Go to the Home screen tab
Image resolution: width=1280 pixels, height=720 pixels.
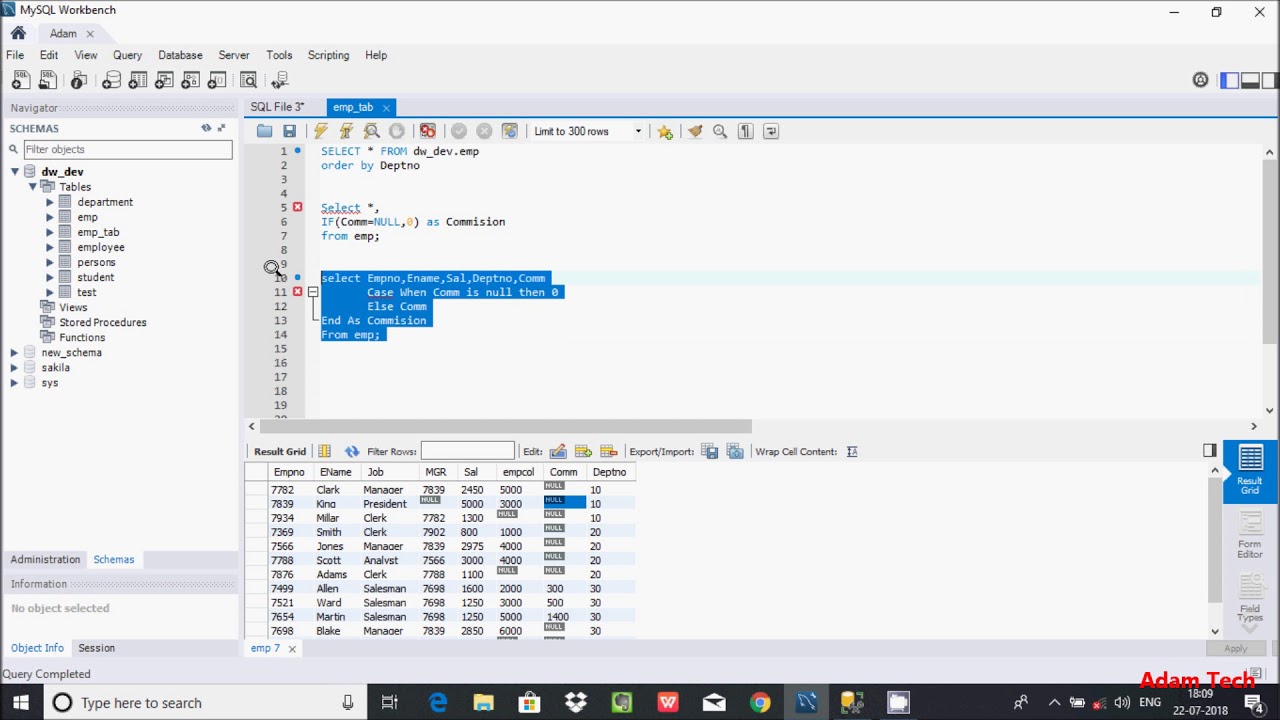(x=18, y=33)
